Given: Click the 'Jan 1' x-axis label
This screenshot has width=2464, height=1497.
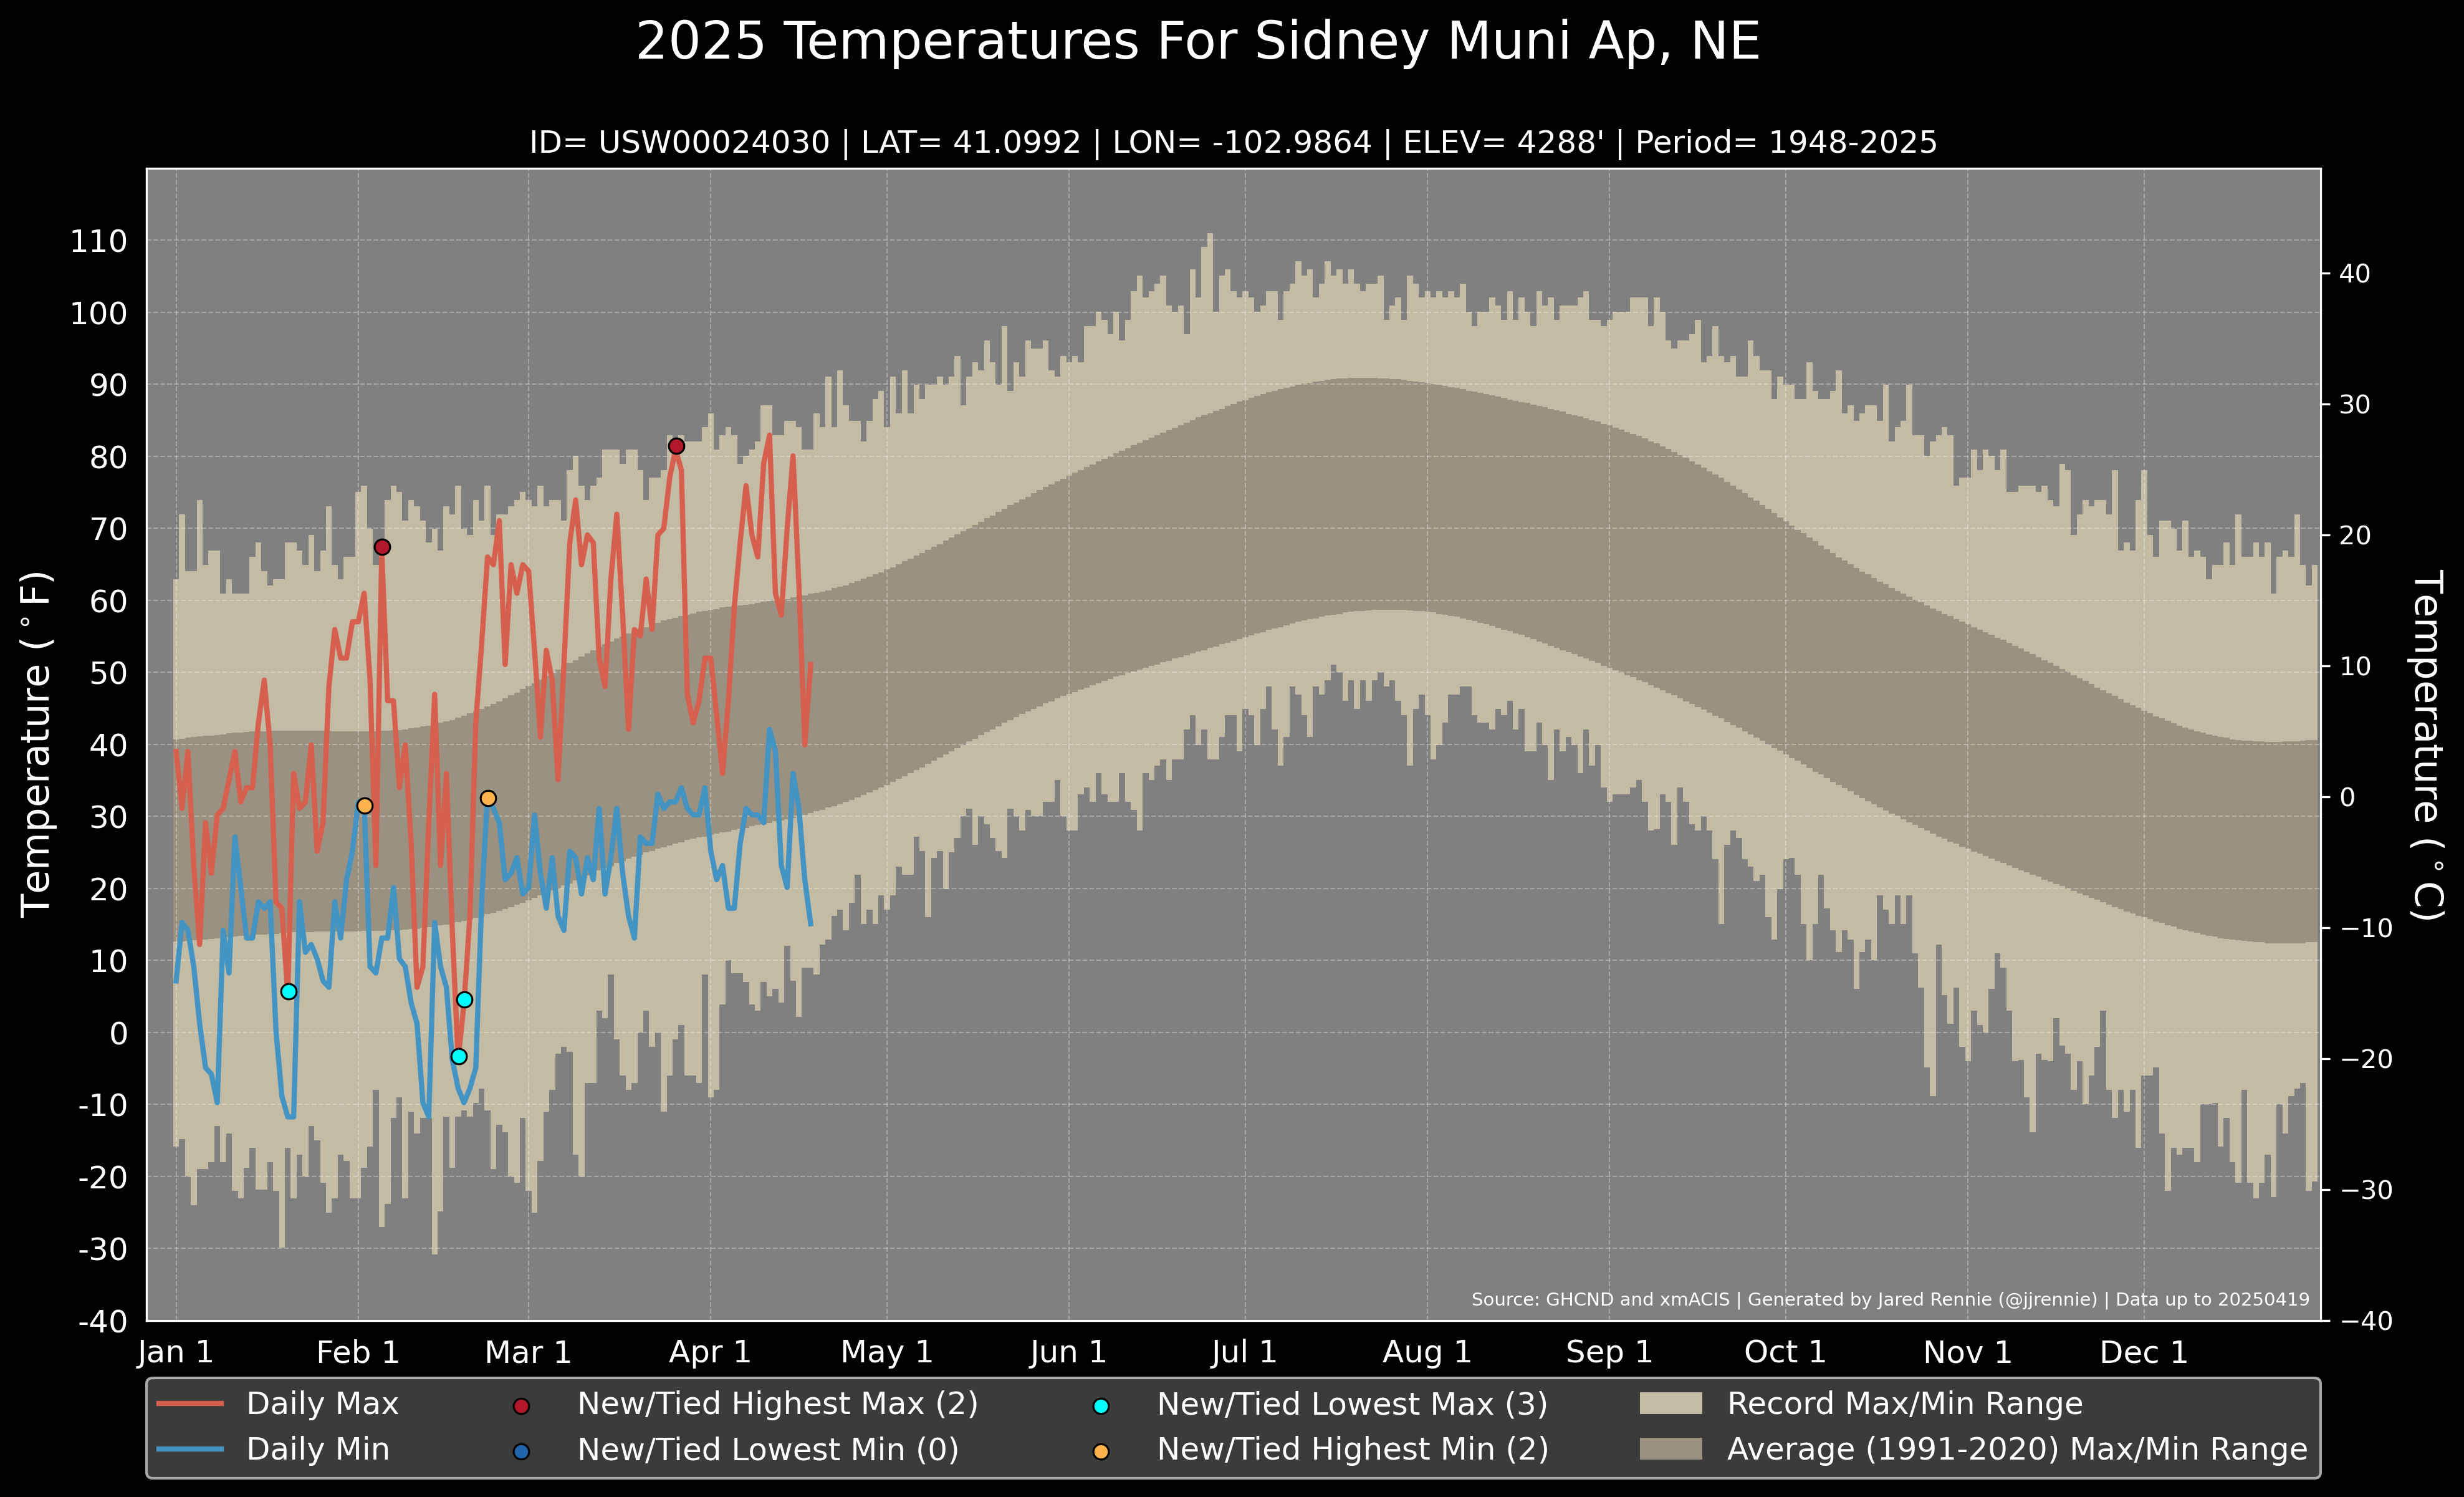Looking at the screenshot, I should point(176,1352).
